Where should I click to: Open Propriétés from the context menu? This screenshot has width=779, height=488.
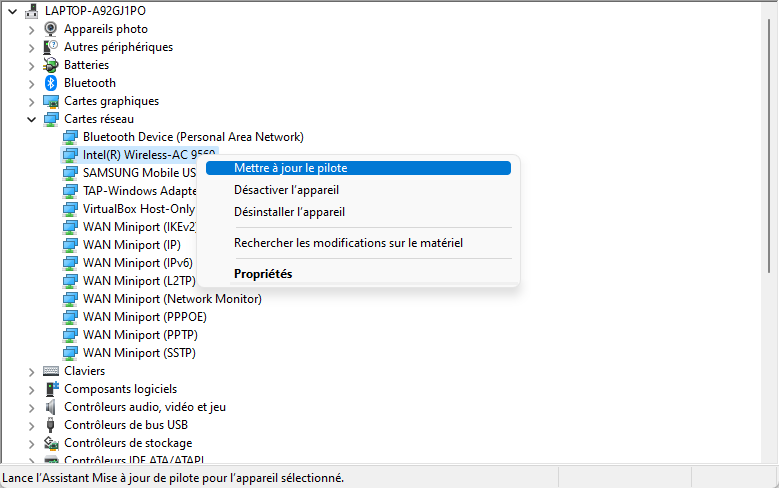tap(358, 274)
